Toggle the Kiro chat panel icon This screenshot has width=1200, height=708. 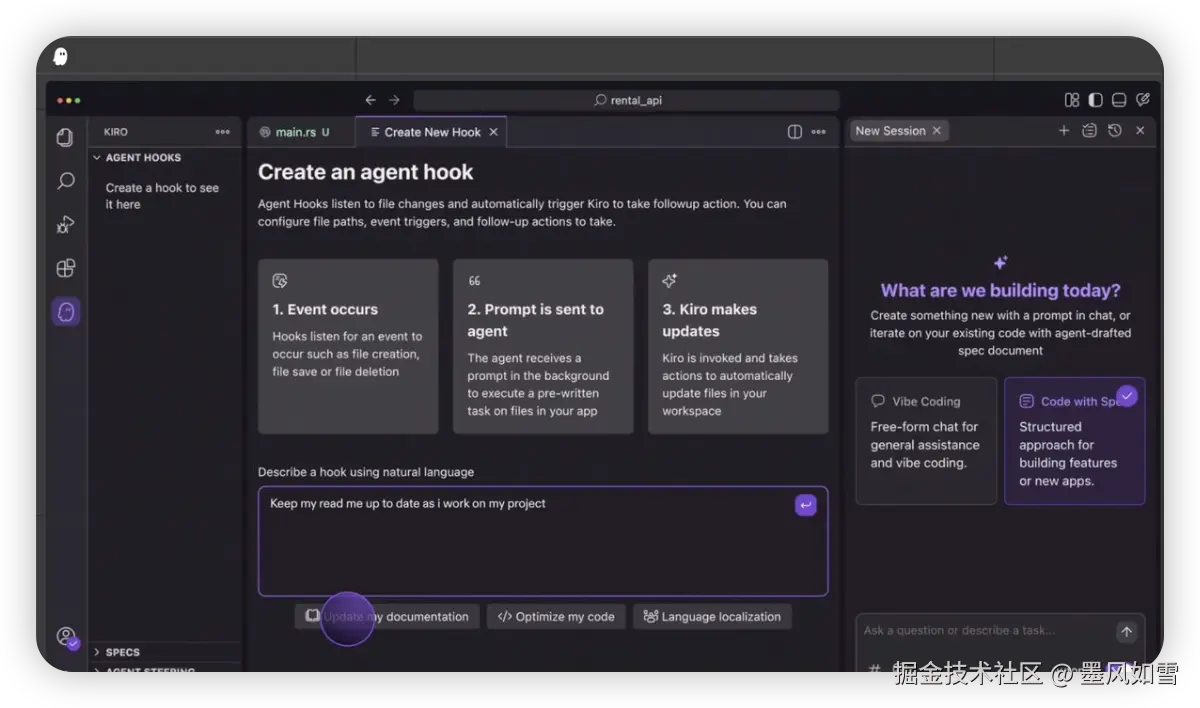tap(1143, 100)
